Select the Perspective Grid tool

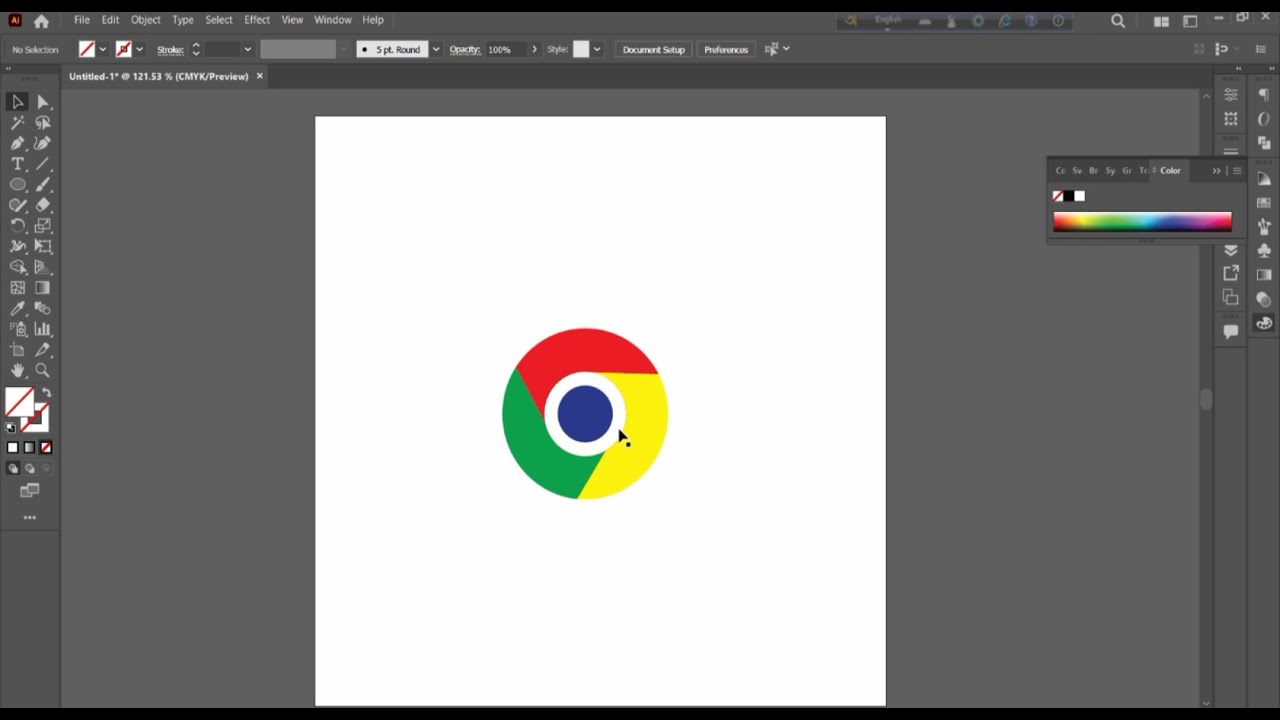tap(43, 267)
